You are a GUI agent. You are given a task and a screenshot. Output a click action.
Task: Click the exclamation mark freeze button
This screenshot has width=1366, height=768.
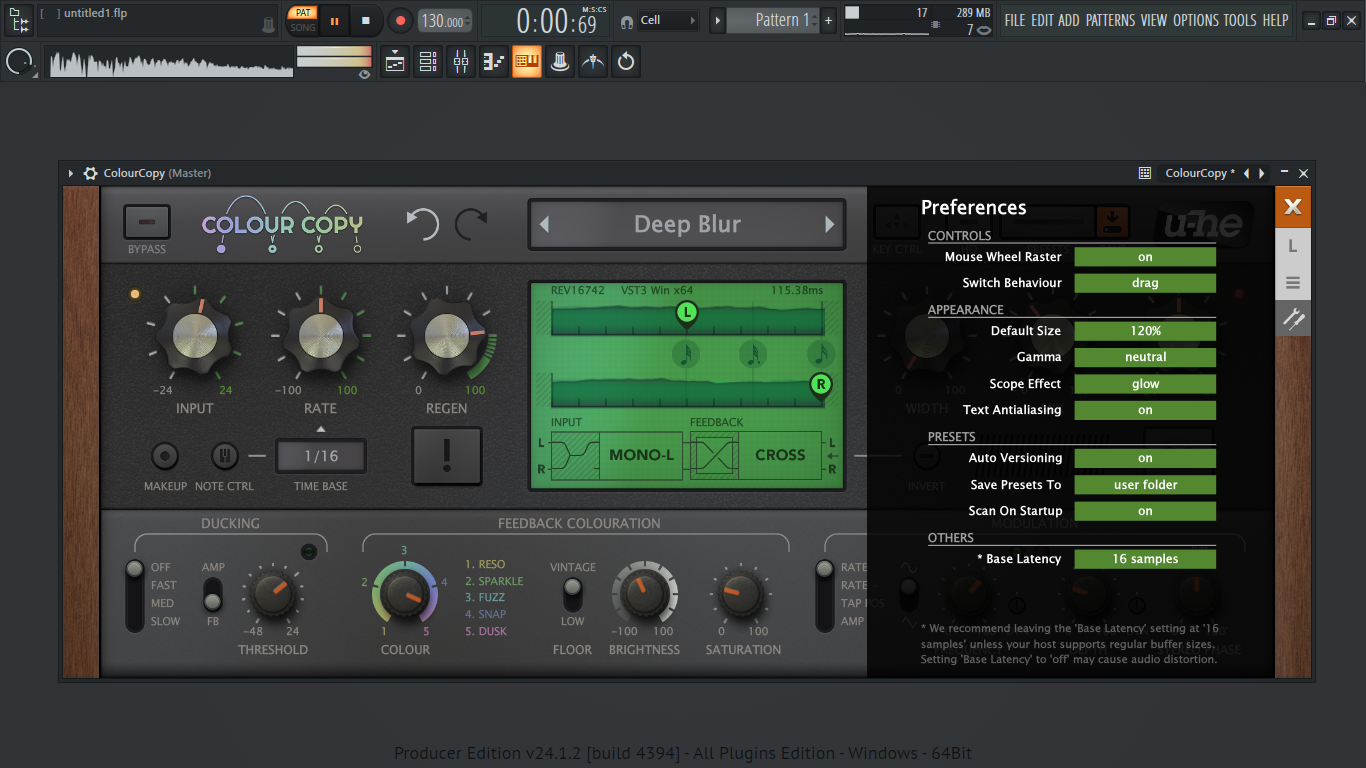coord(447,455)
